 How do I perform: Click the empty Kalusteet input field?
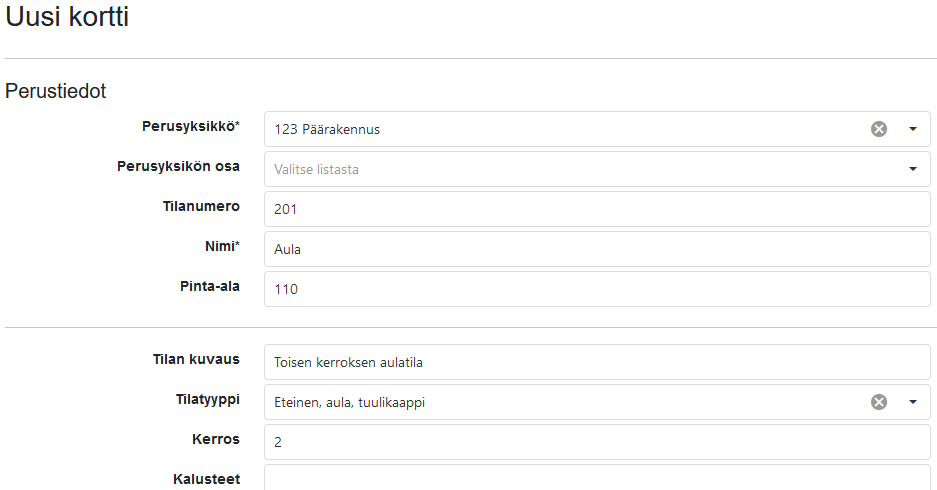597,478
